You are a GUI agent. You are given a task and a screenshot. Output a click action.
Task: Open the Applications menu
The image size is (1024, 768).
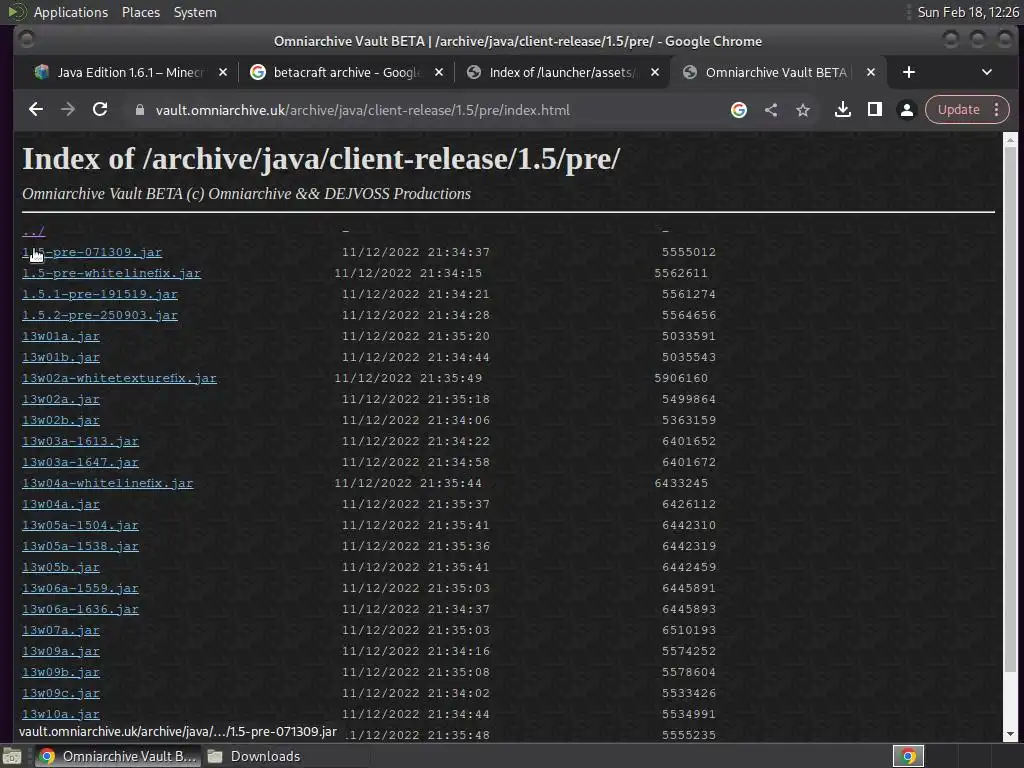tap(71, 12)
